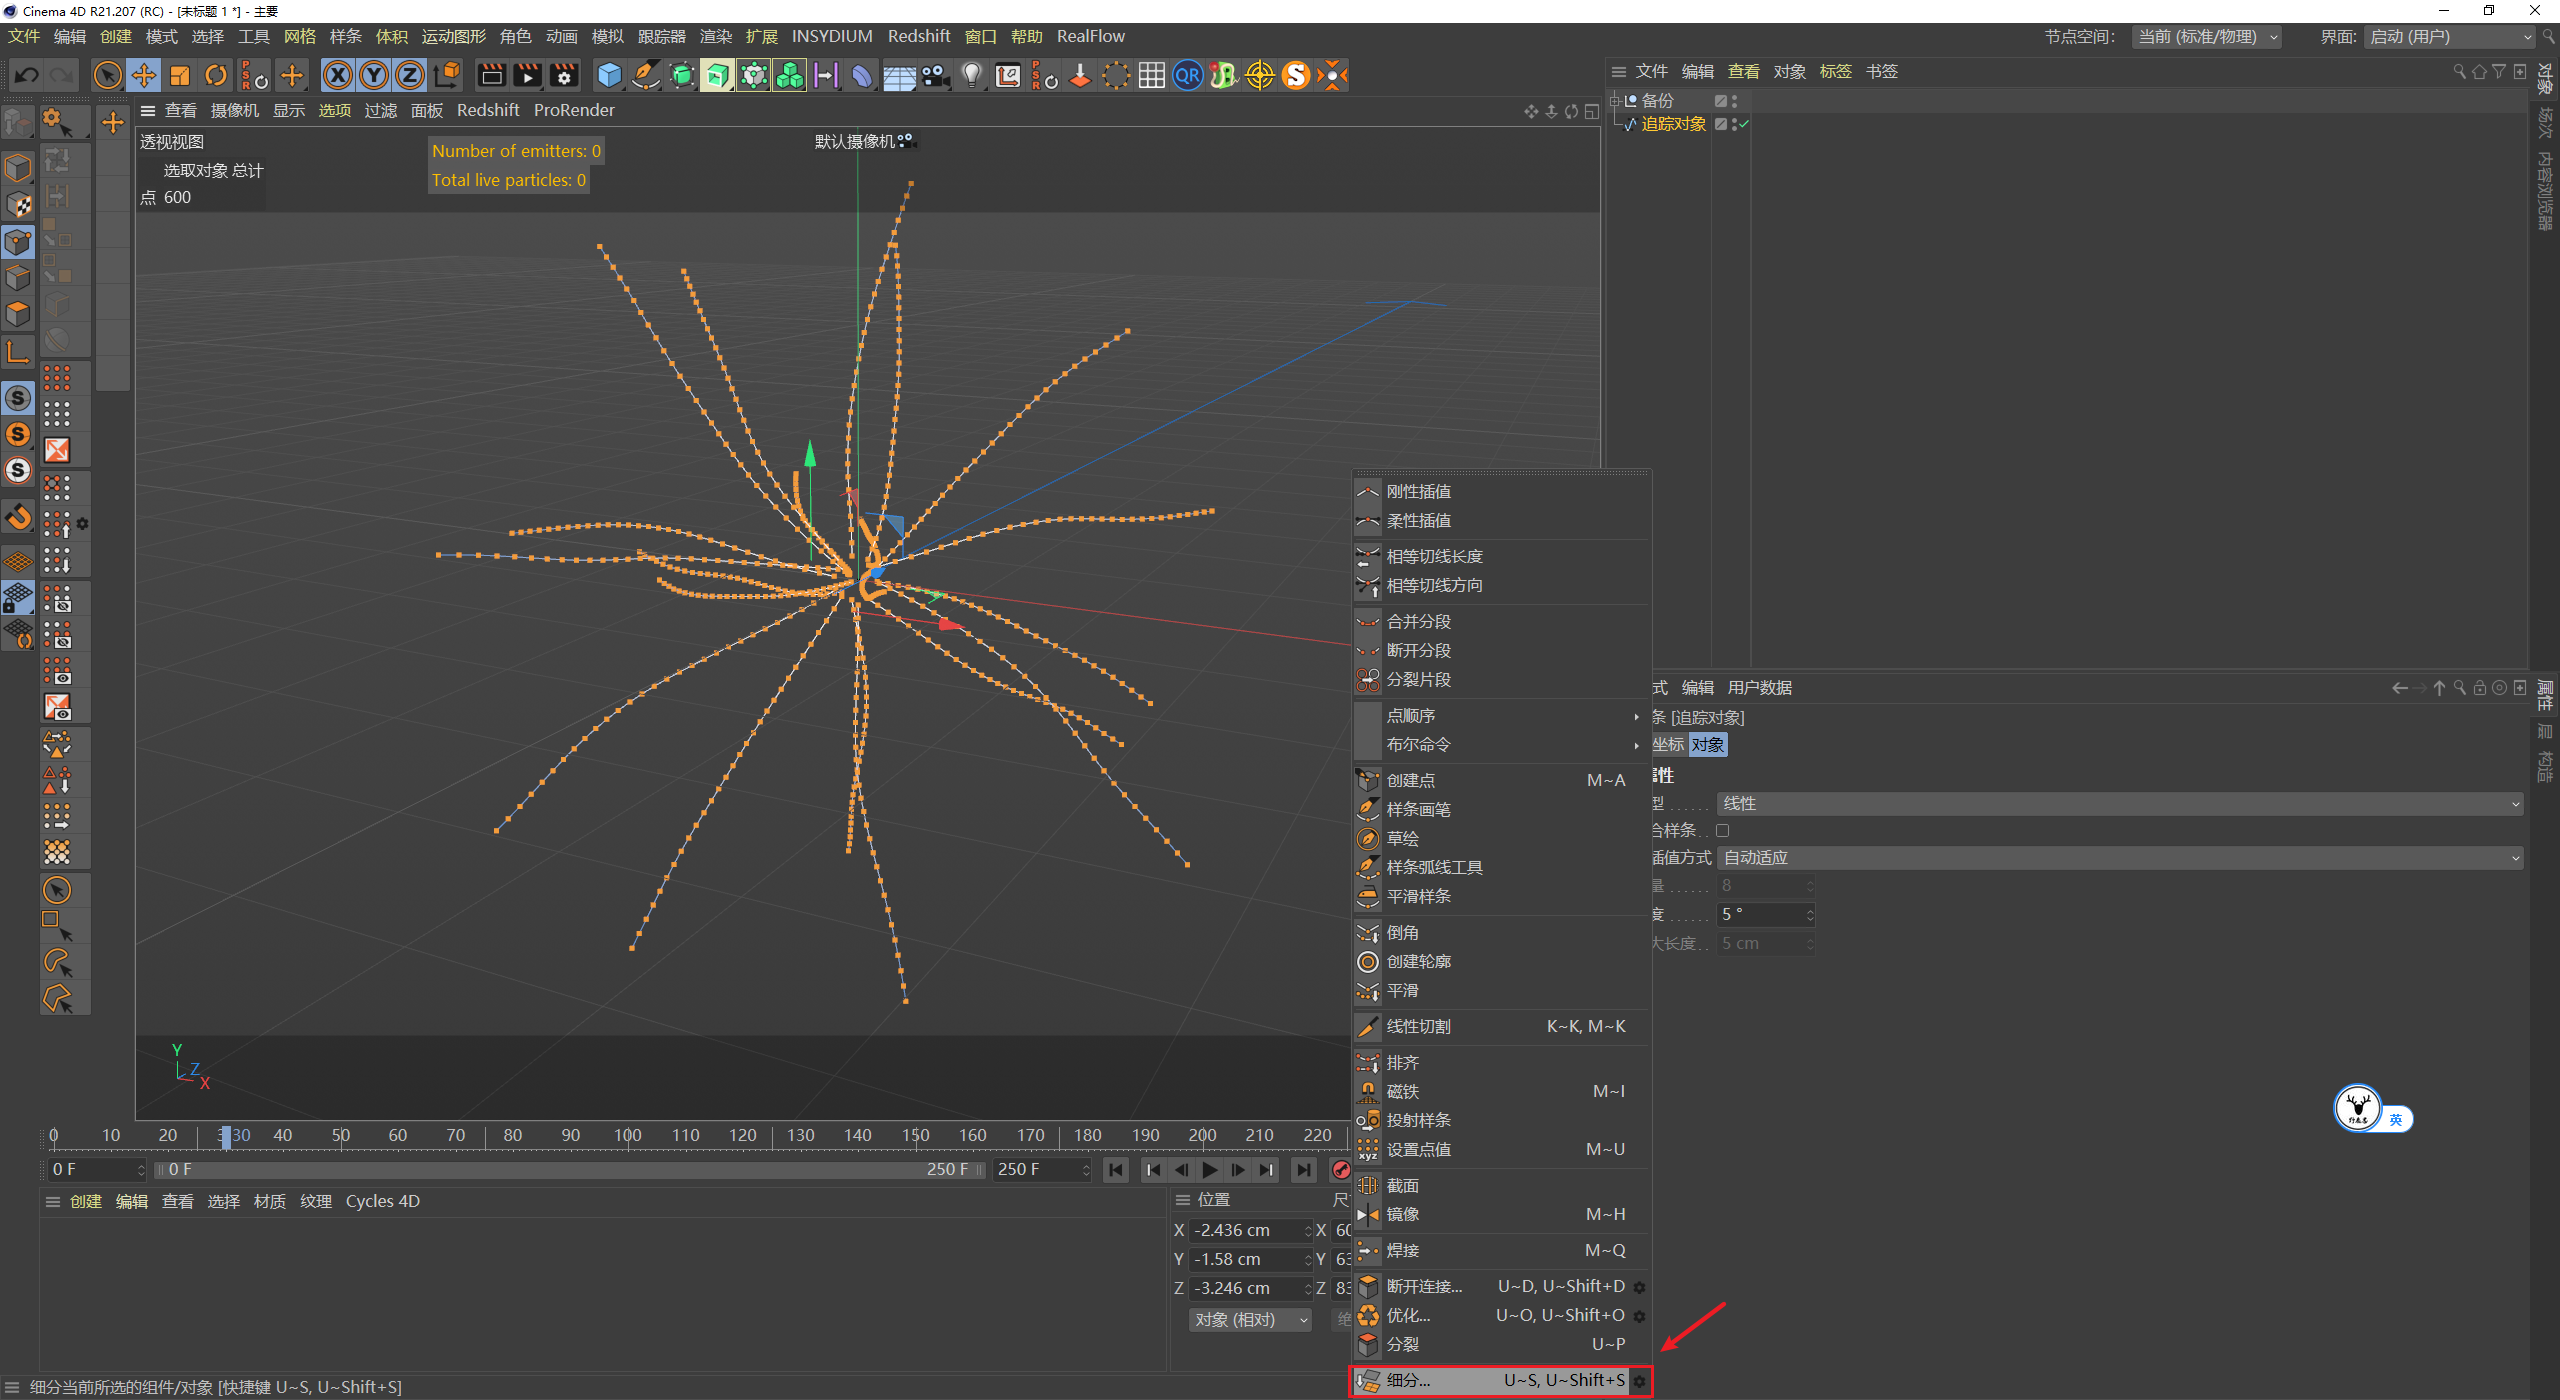This screenshot has height=1400, width=2560.
Task: Add a Camera object from toolbar
Action: [936, 75]
